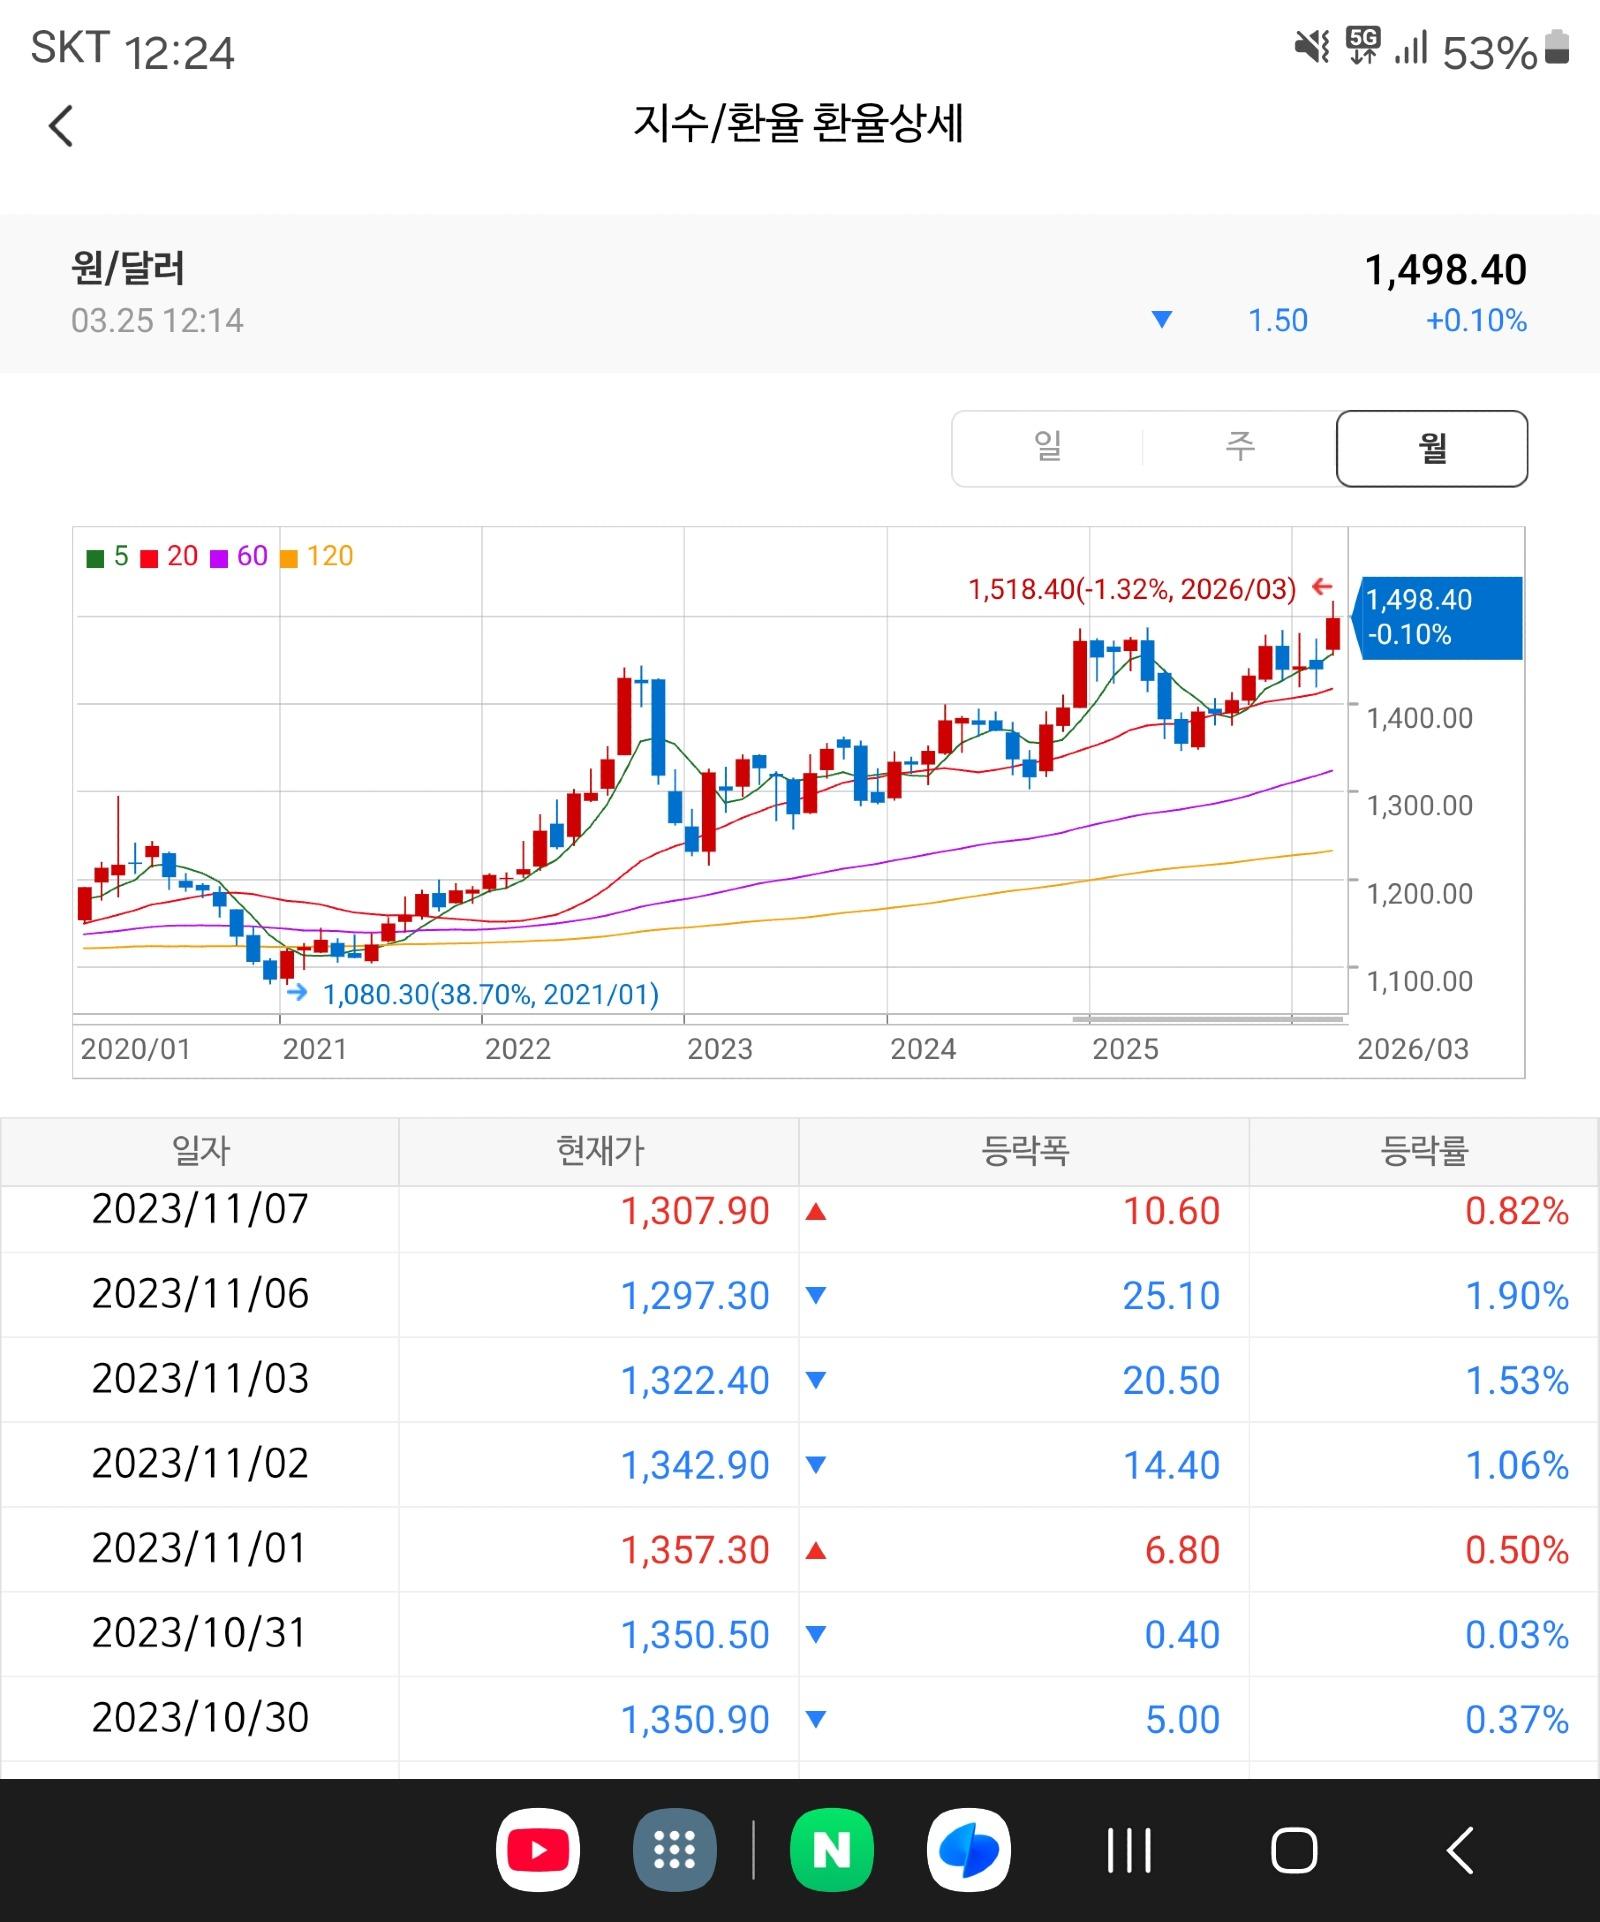Tap the 등락률 column header

click(x=1423, y=1151)
